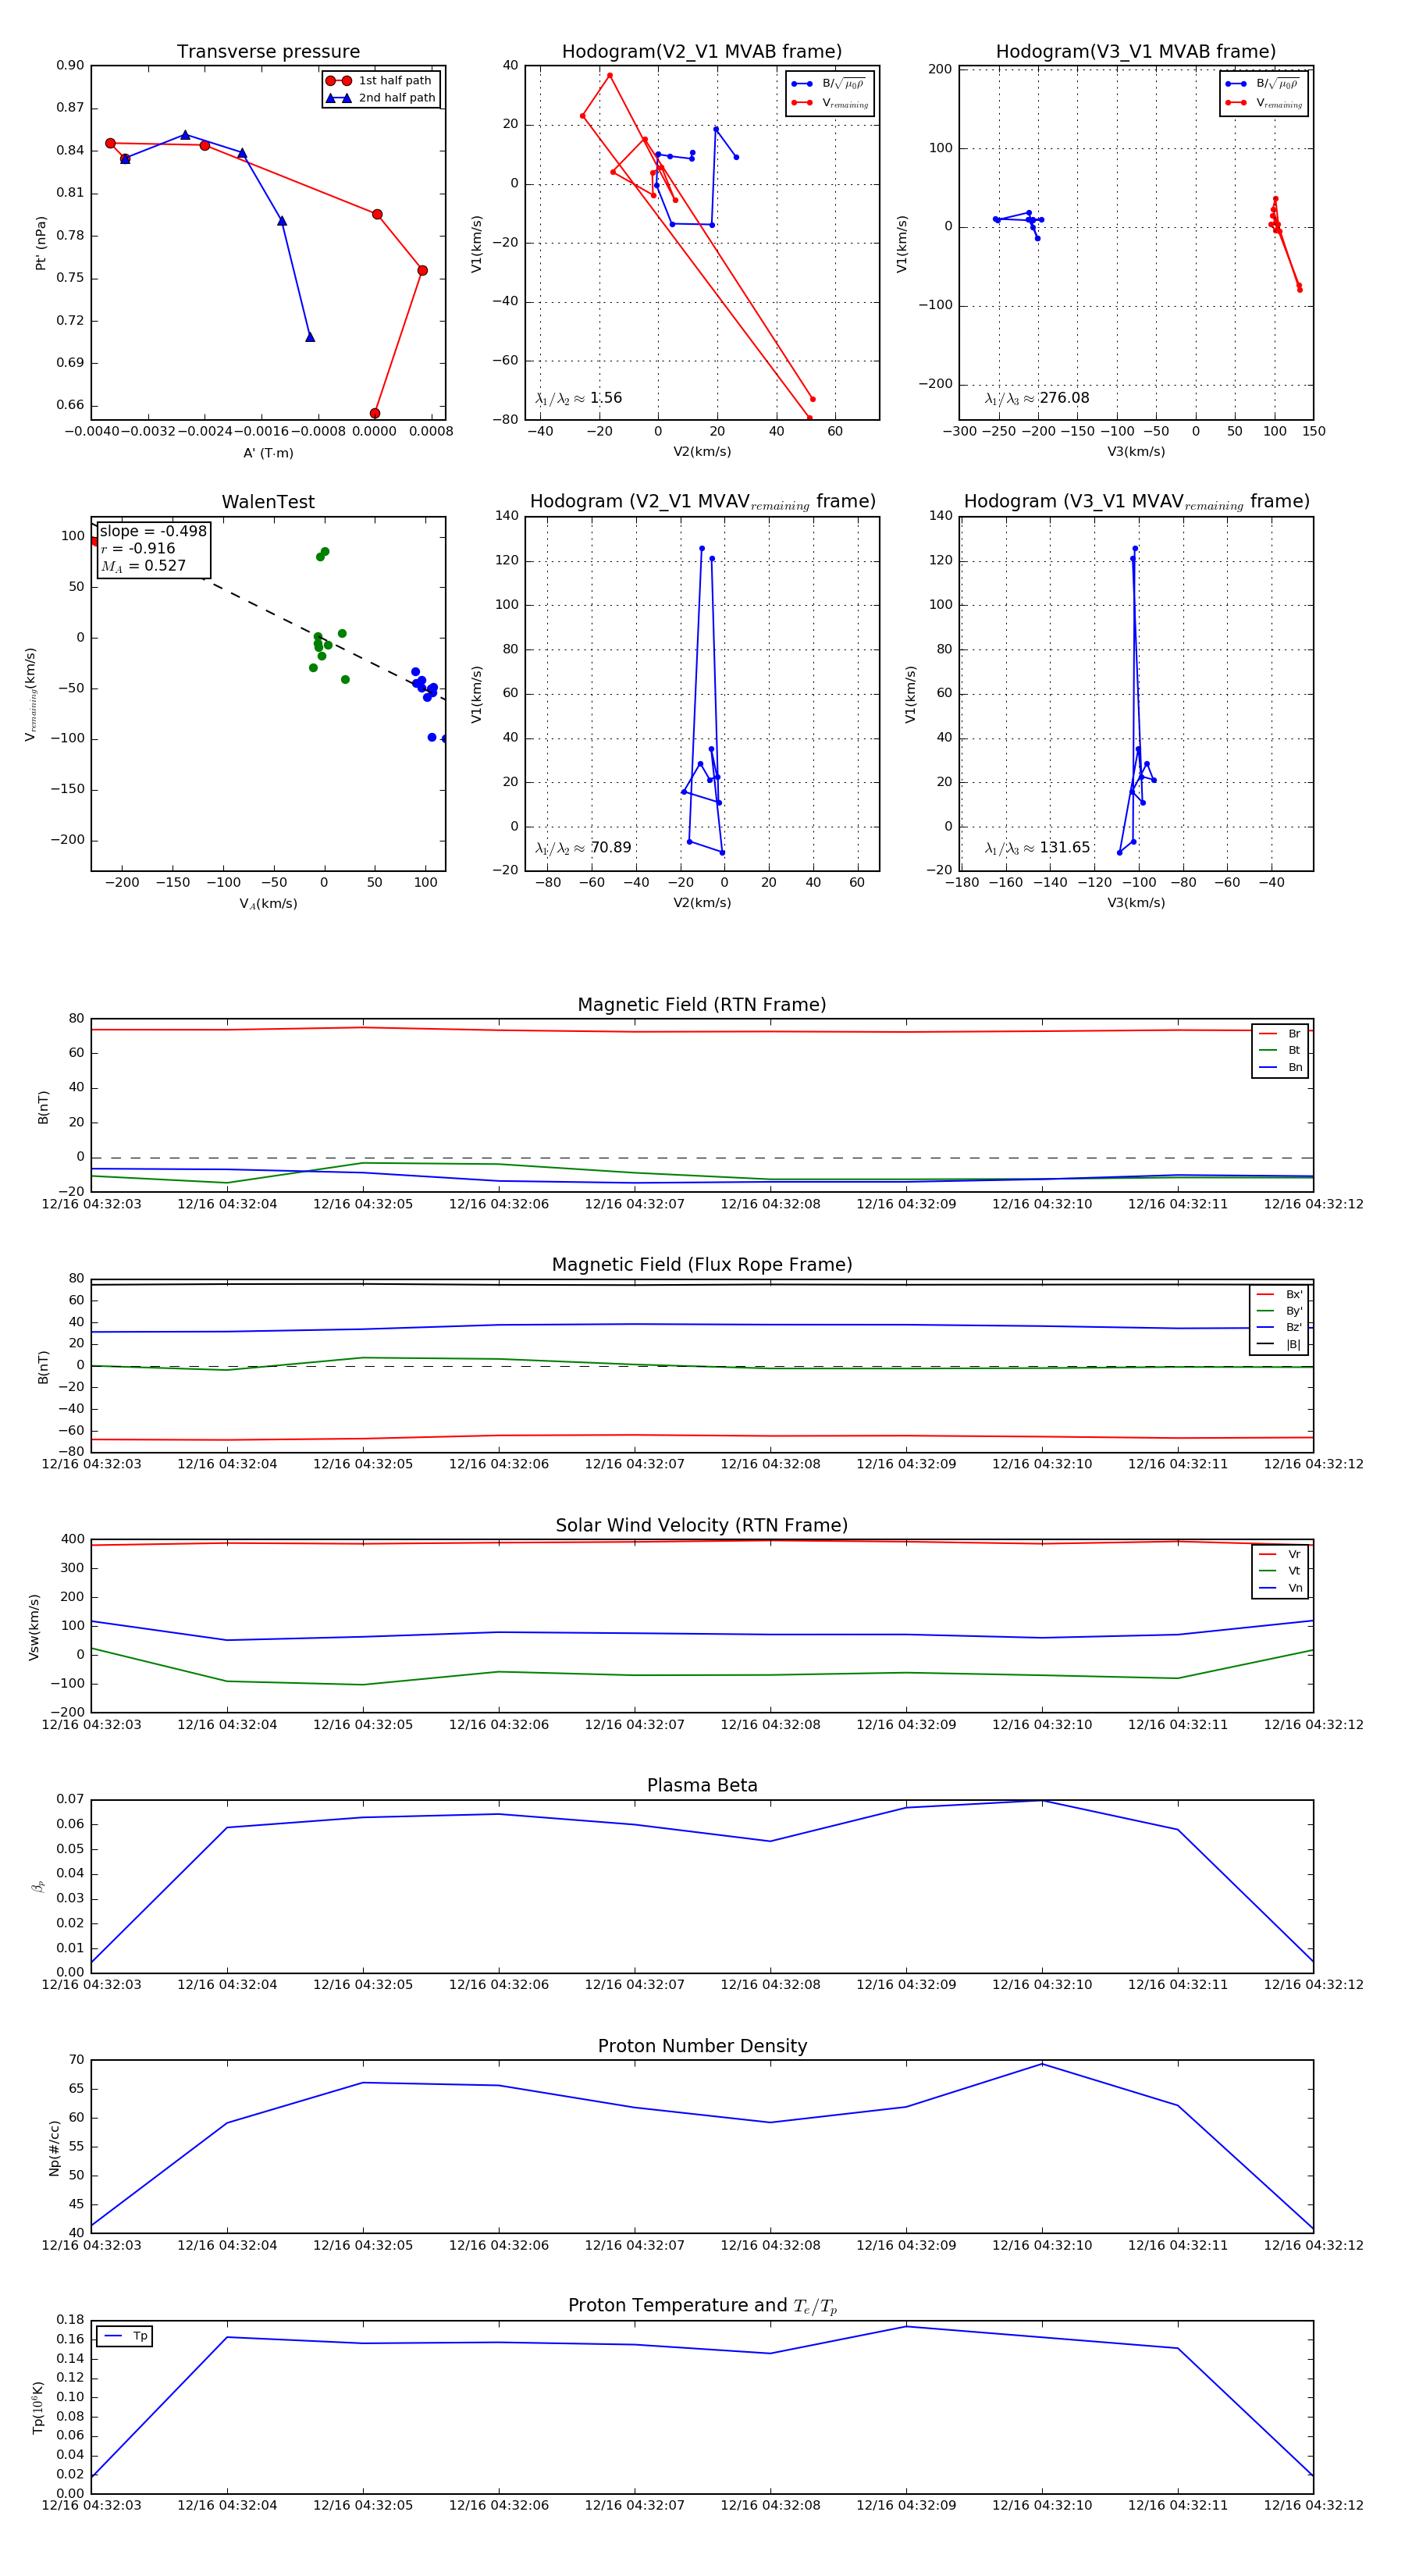Select the "slope = -0.498" annotation
Image resolution: width=1405 pixels, height=2576 pixels.
[x=153, y=531]
